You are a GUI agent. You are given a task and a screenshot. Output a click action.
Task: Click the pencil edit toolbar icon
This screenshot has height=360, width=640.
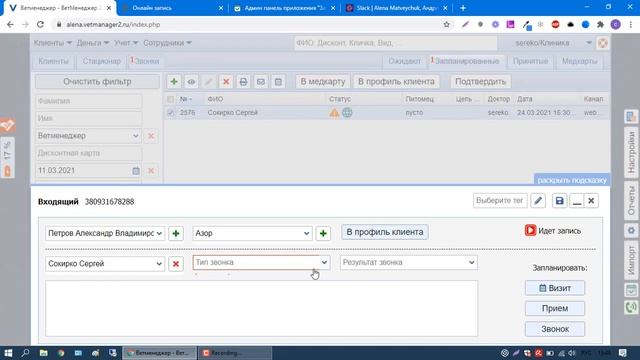(209, 82)
